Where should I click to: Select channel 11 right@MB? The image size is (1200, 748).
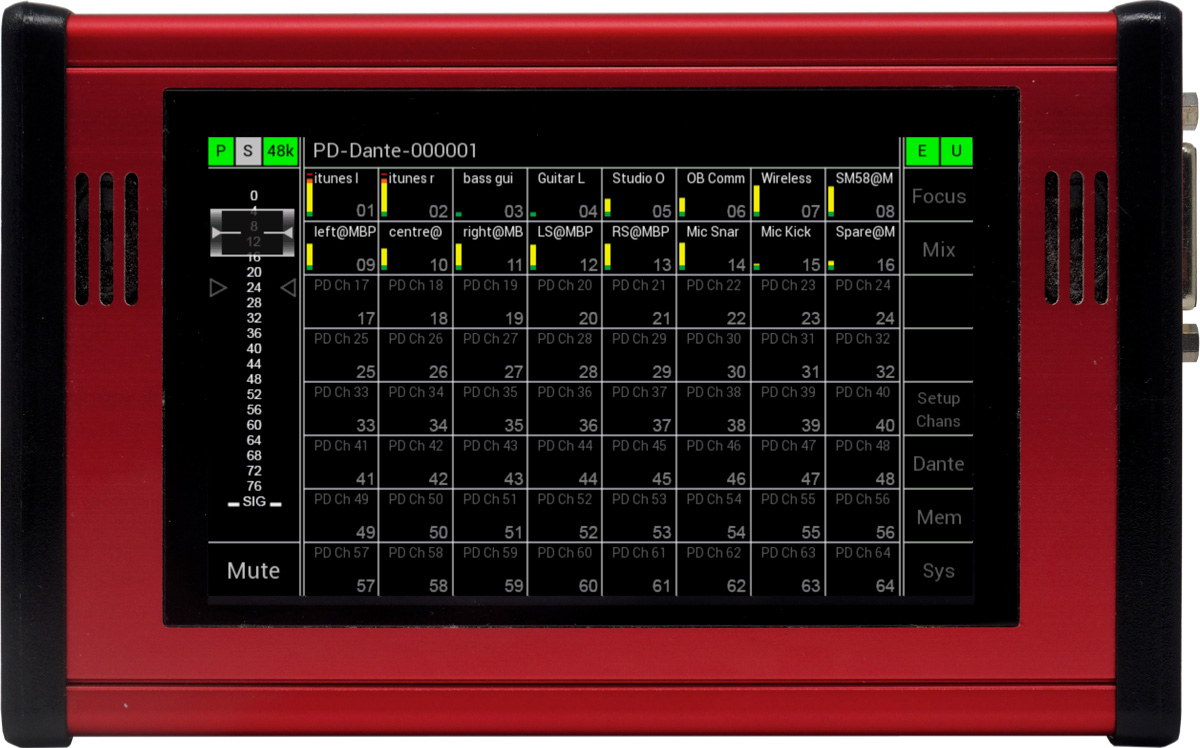pyautogui.click(x=490, y=248)
